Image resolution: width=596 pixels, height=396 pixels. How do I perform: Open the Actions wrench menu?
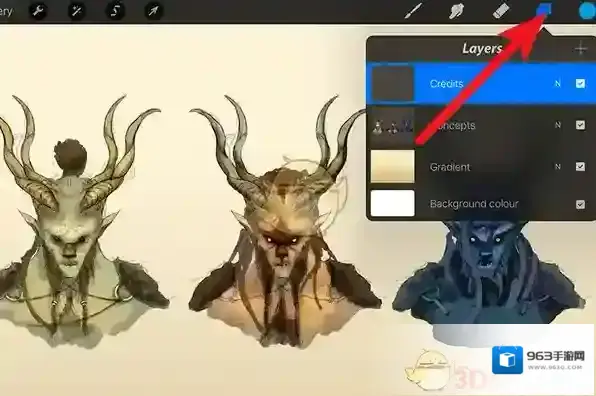click(38, 11)
